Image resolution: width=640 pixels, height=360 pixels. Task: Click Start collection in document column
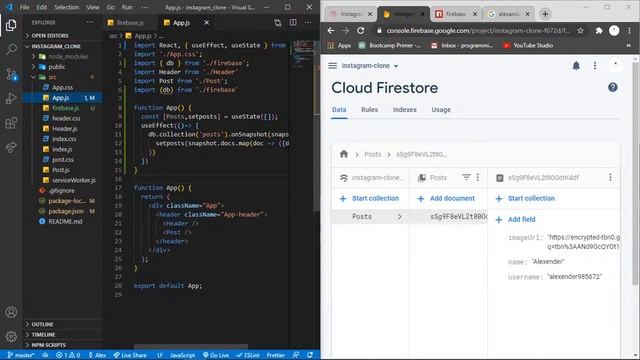point(525,198)
